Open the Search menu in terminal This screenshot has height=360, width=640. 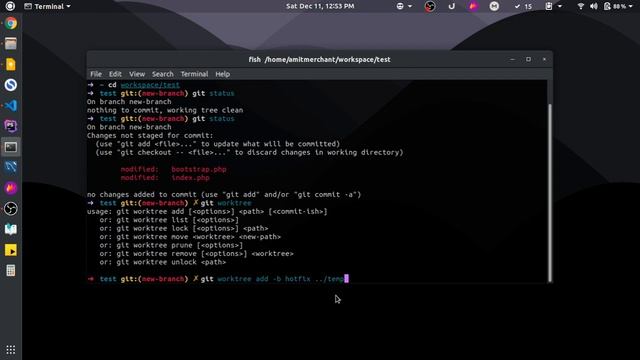coord(163,74)
